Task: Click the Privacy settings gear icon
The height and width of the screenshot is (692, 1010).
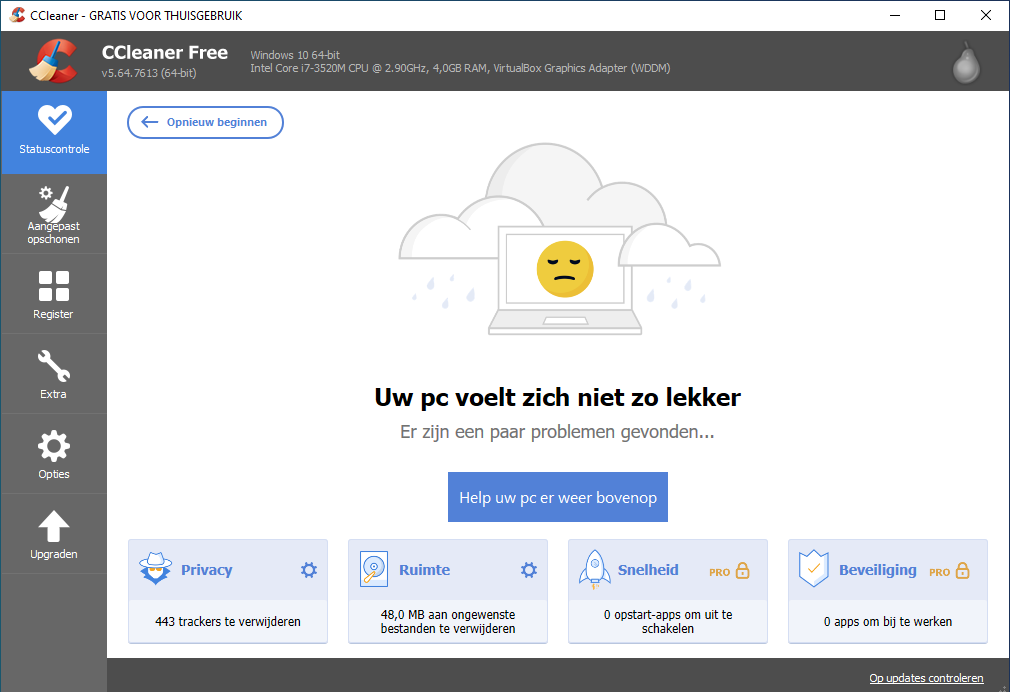Action: 309,570
